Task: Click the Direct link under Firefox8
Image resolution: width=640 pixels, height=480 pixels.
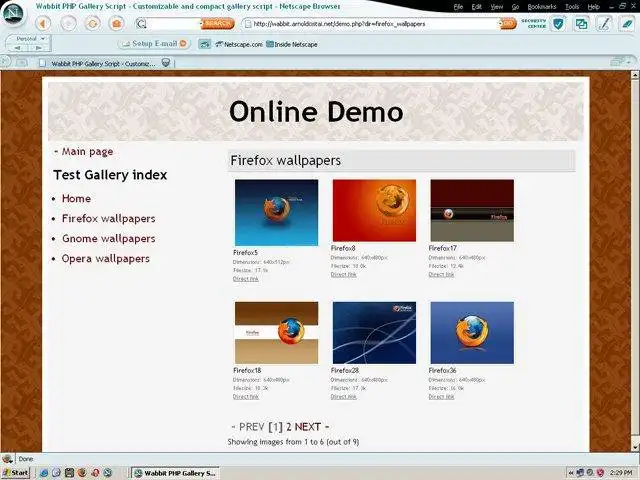Action: point(343,274)
